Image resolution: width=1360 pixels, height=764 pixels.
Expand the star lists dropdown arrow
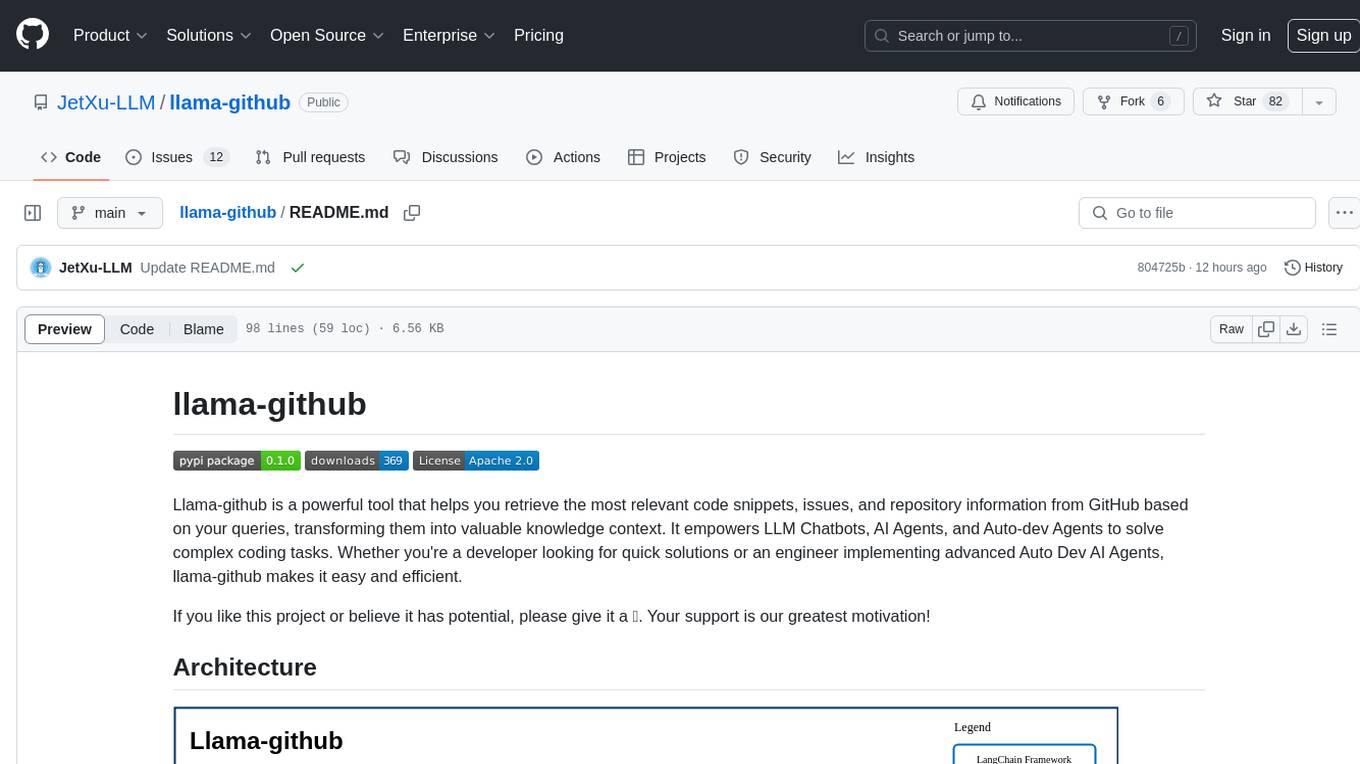click(1318, 102)
